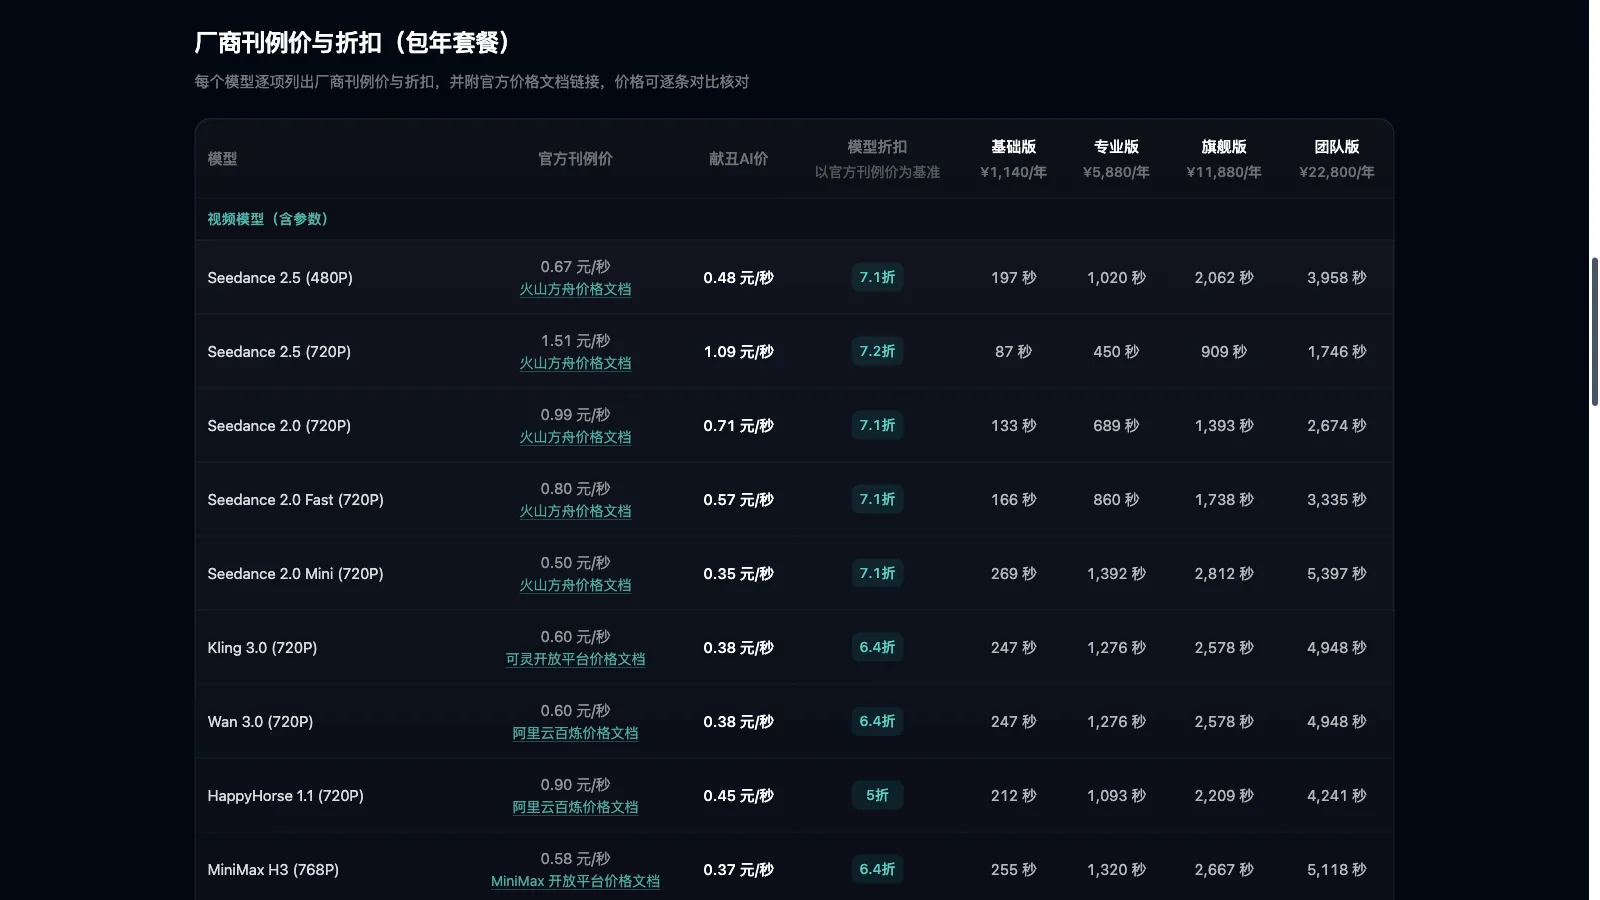
Task: Open HappyHorse 1.1 阿里云百炼价格文档 link
Action: 575,807
